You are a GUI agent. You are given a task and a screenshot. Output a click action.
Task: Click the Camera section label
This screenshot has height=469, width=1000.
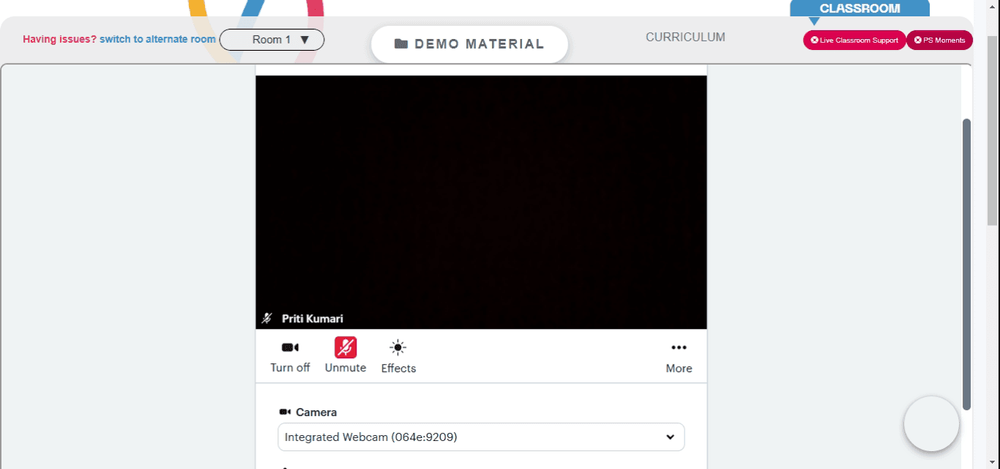(308, 412)
